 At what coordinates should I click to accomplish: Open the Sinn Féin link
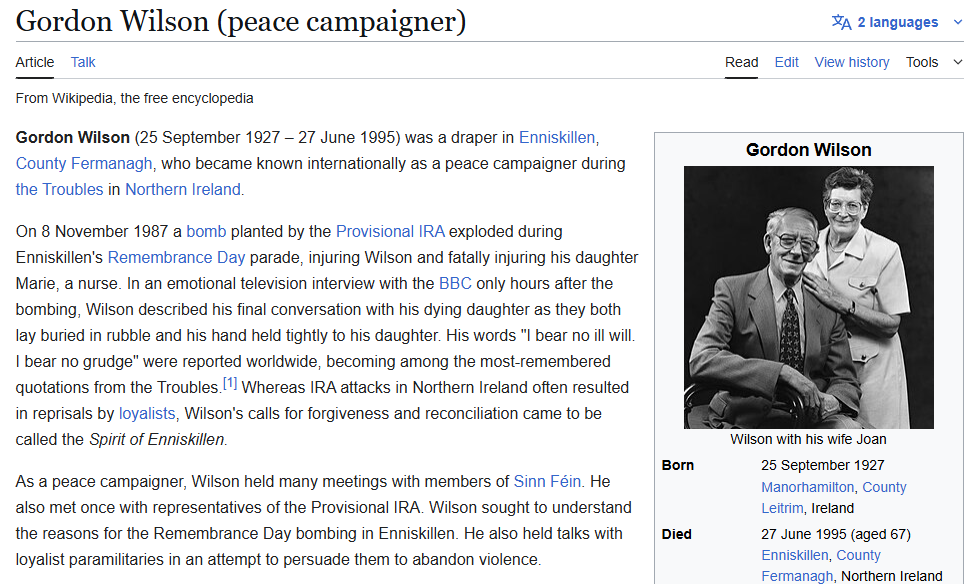click(x=547, y=481)
